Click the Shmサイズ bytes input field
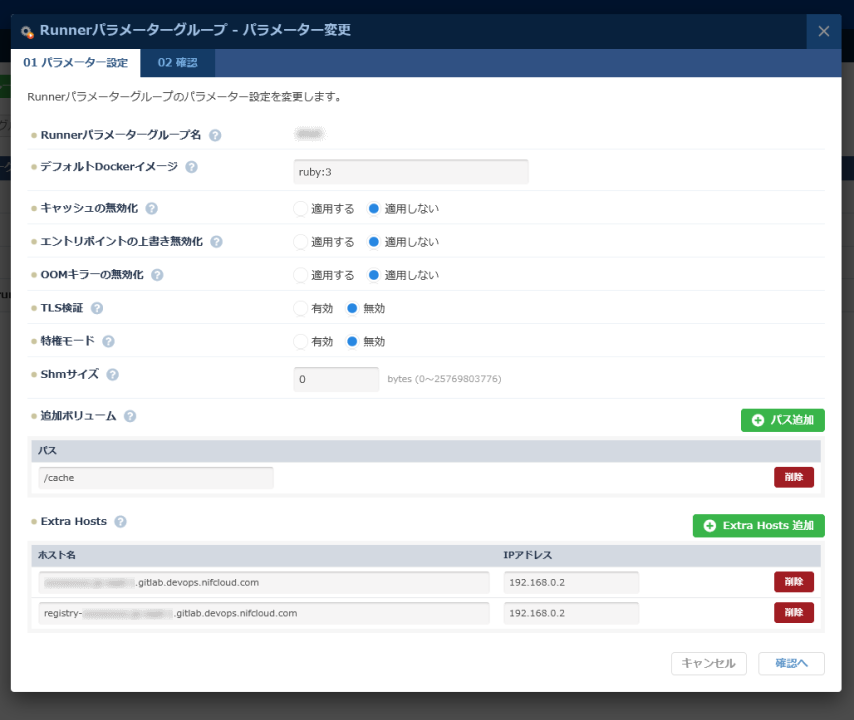Viewport: 854px width, 720px height. pos(336,380)
